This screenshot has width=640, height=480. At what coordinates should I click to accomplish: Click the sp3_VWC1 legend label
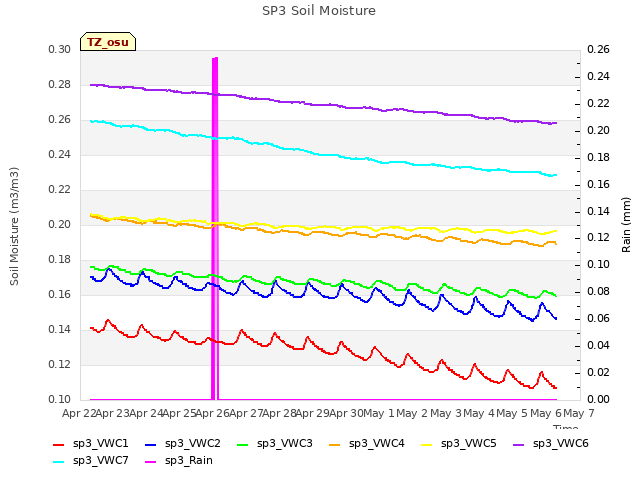tap(100, 443)
